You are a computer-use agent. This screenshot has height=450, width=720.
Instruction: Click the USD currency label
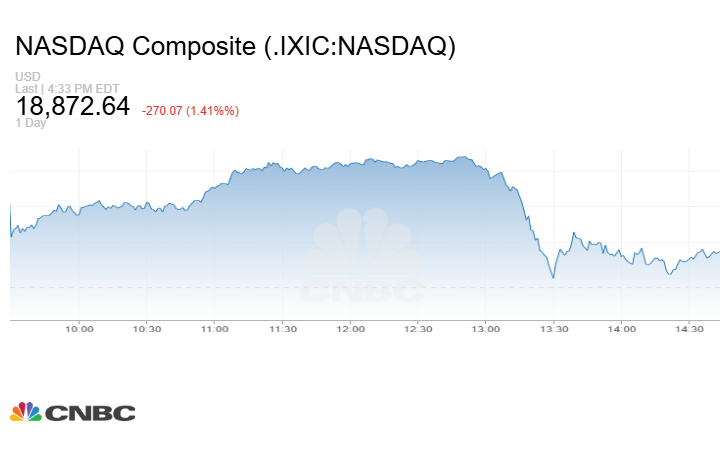coord(27,76)
